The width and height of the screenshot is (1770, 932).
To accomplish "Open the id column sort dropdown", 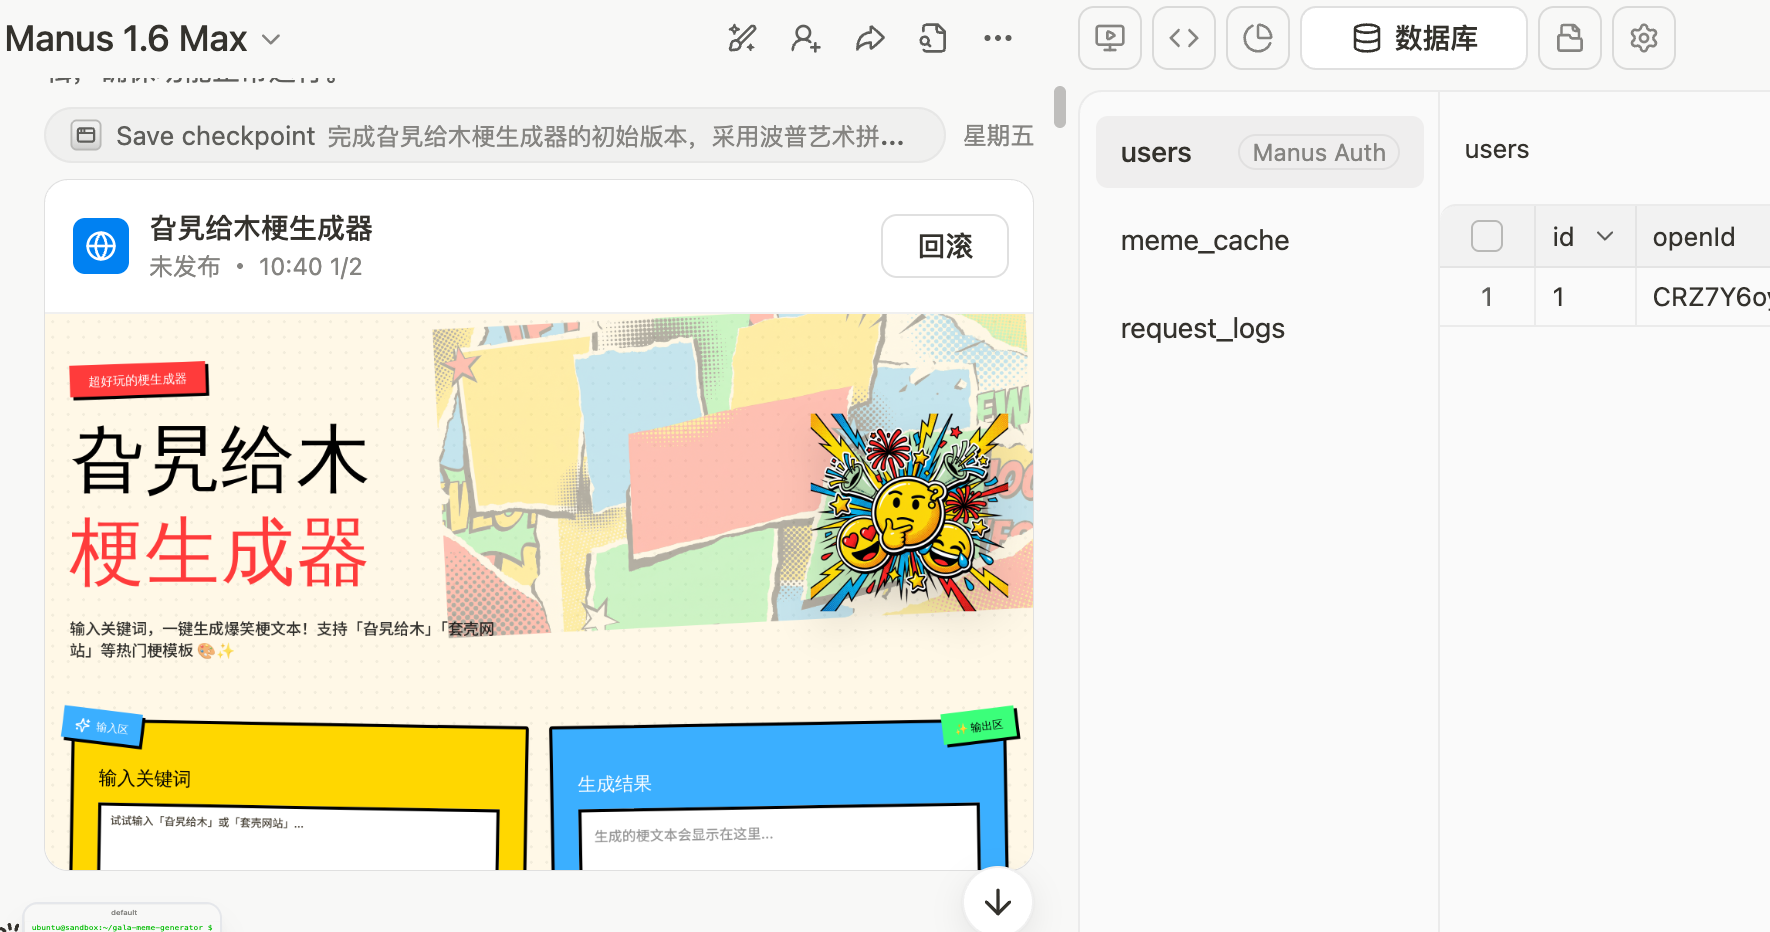I will pos(1605,237).
